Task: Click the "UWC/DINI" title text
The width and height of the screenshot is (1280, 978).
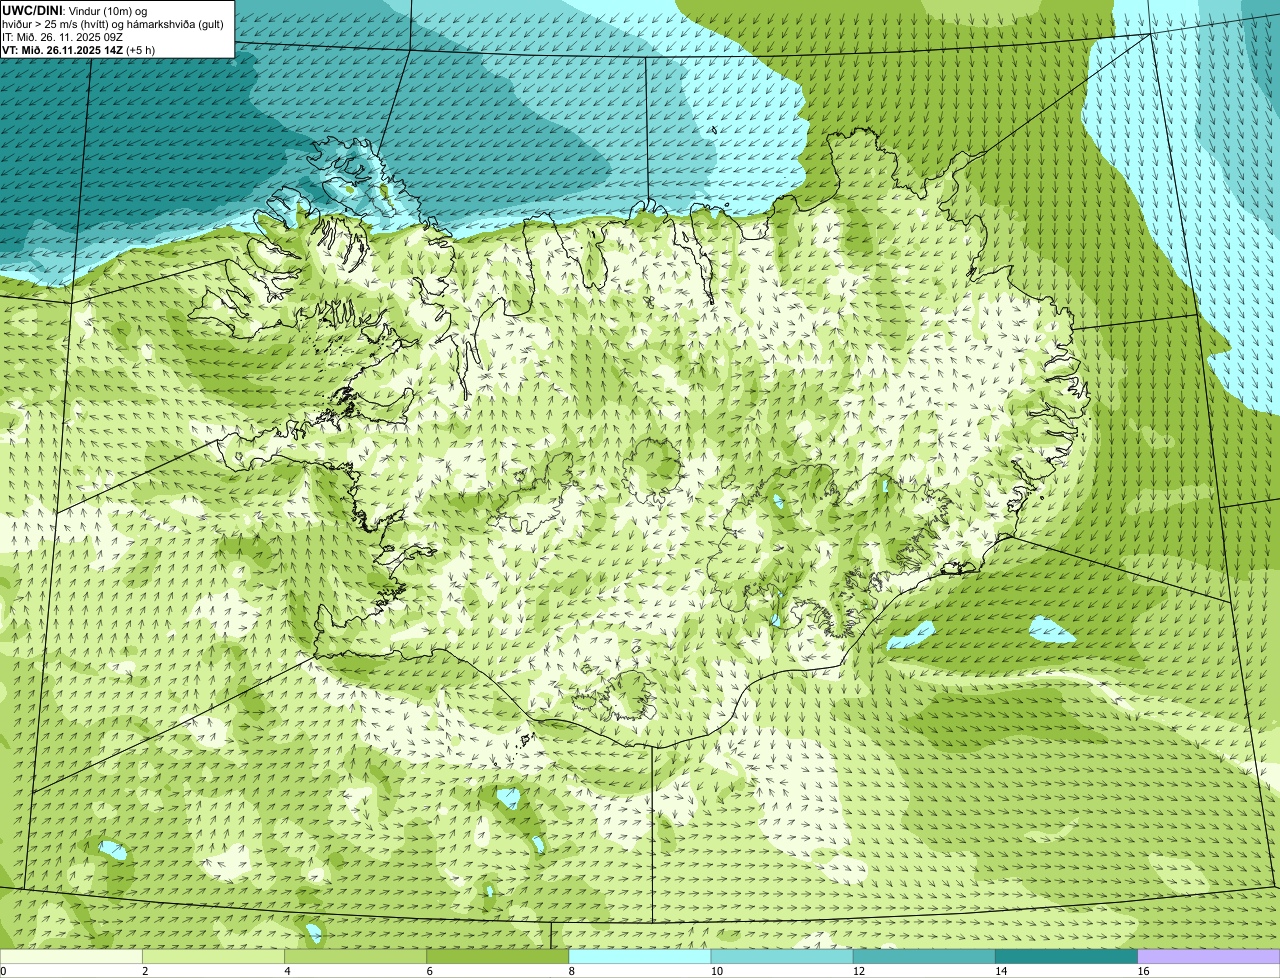Action: pos(33,11)
